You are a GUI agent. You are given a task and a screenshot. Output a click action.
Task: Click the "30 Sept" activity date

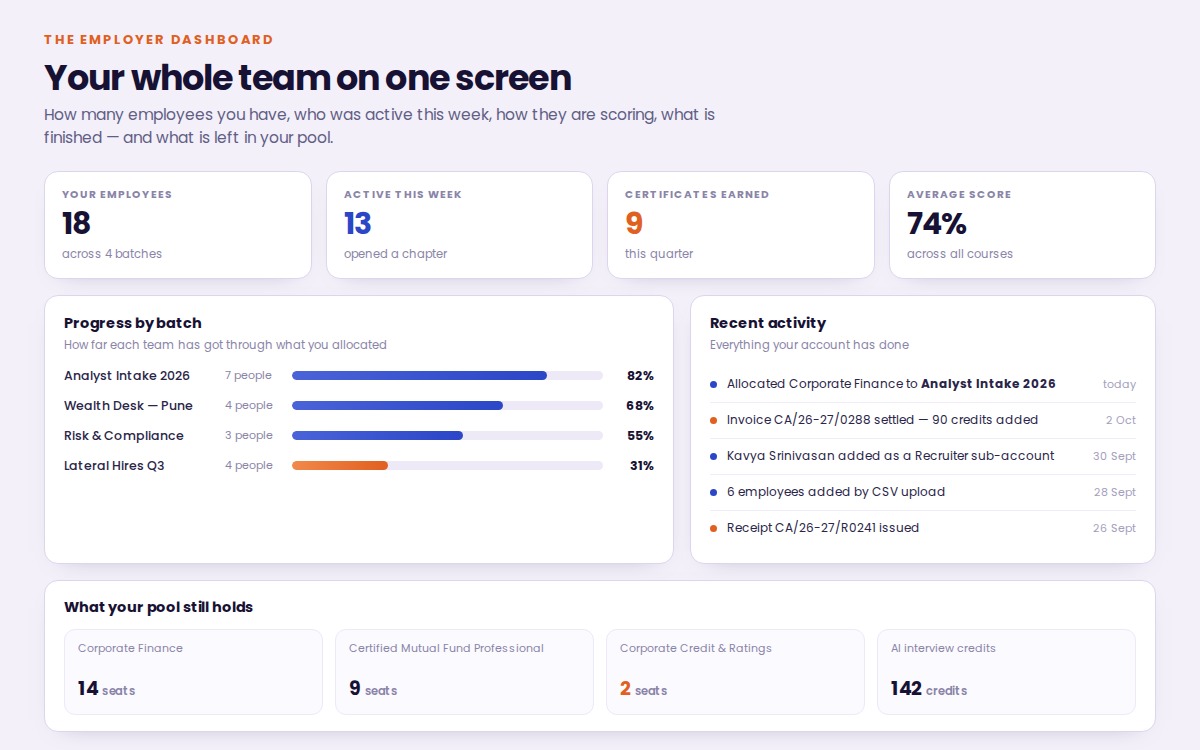click(1114, 456)
